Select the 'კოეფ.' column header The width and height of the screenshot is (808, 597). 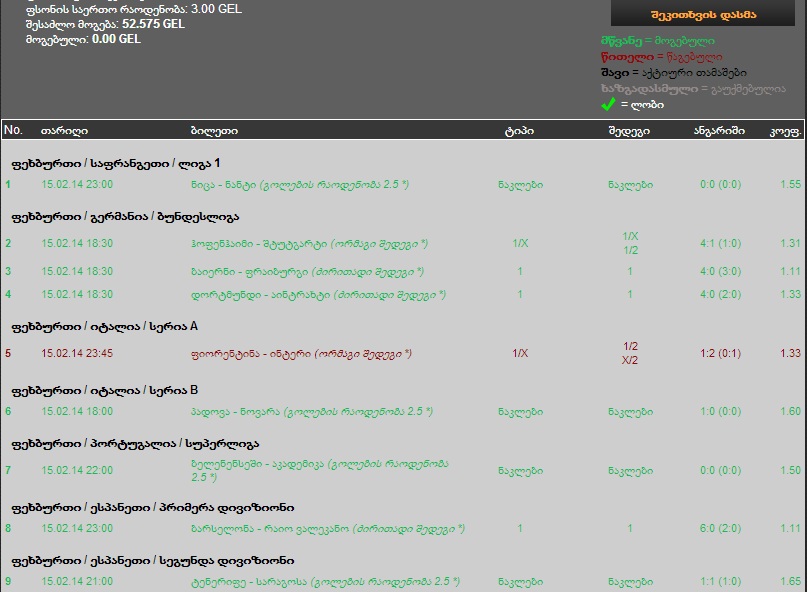(x=786, y=131)
